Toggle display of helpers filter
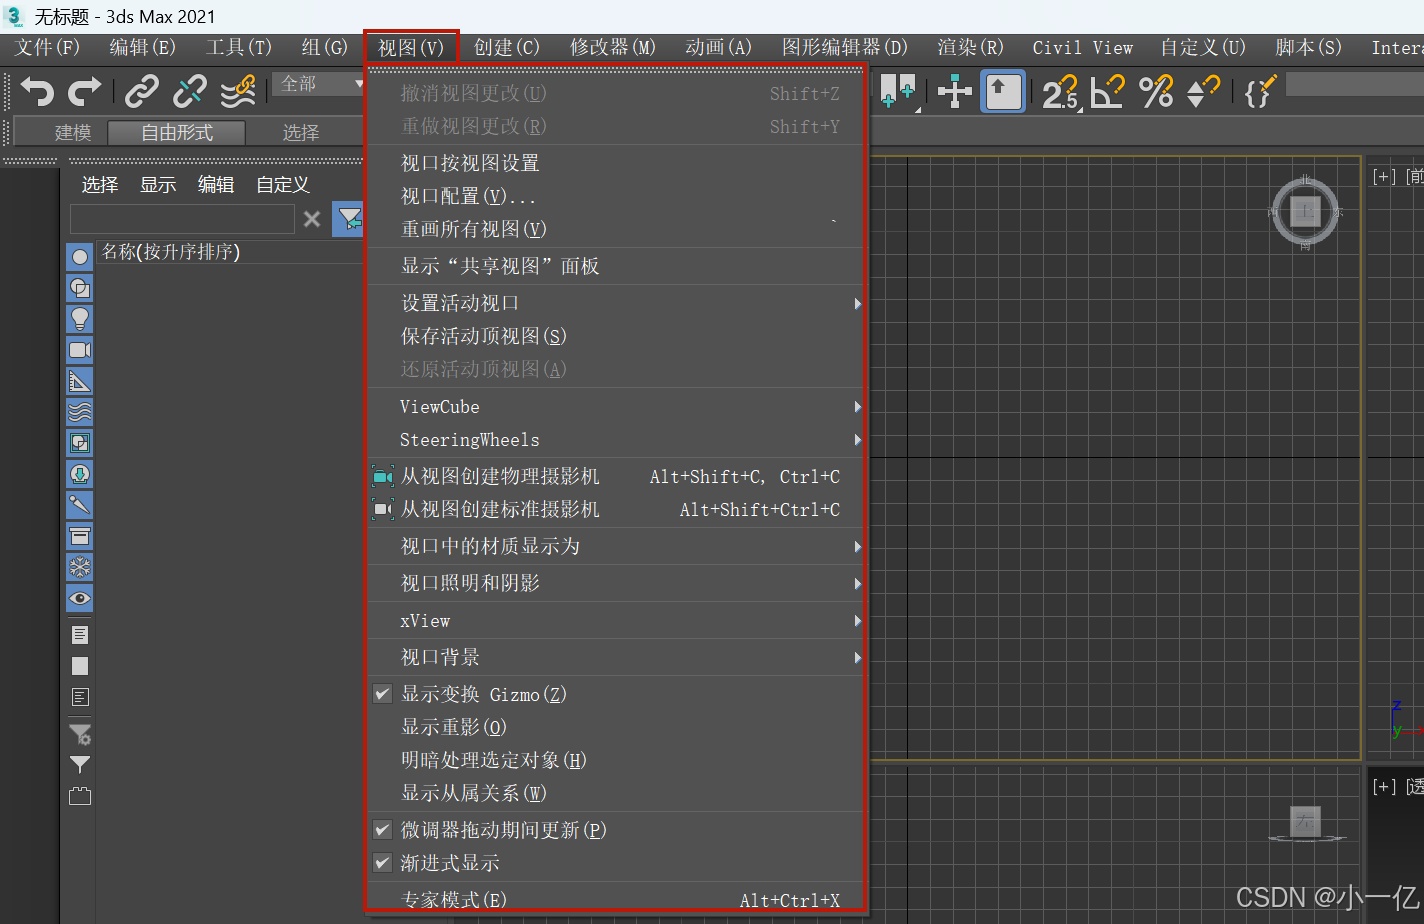Viewport: 1424px width, 924px height. point(80,381)
